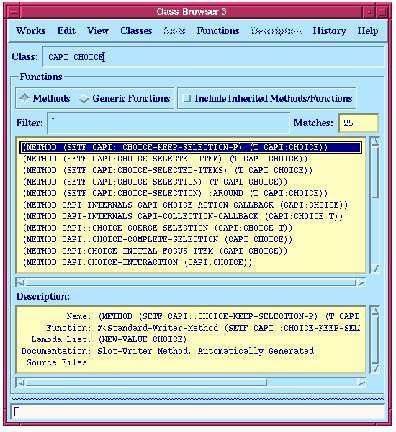Select the SETF CHOICE-SELECTION :AROUND method row
This screenshot has width=396, height=432.
[x=191, y=193]
